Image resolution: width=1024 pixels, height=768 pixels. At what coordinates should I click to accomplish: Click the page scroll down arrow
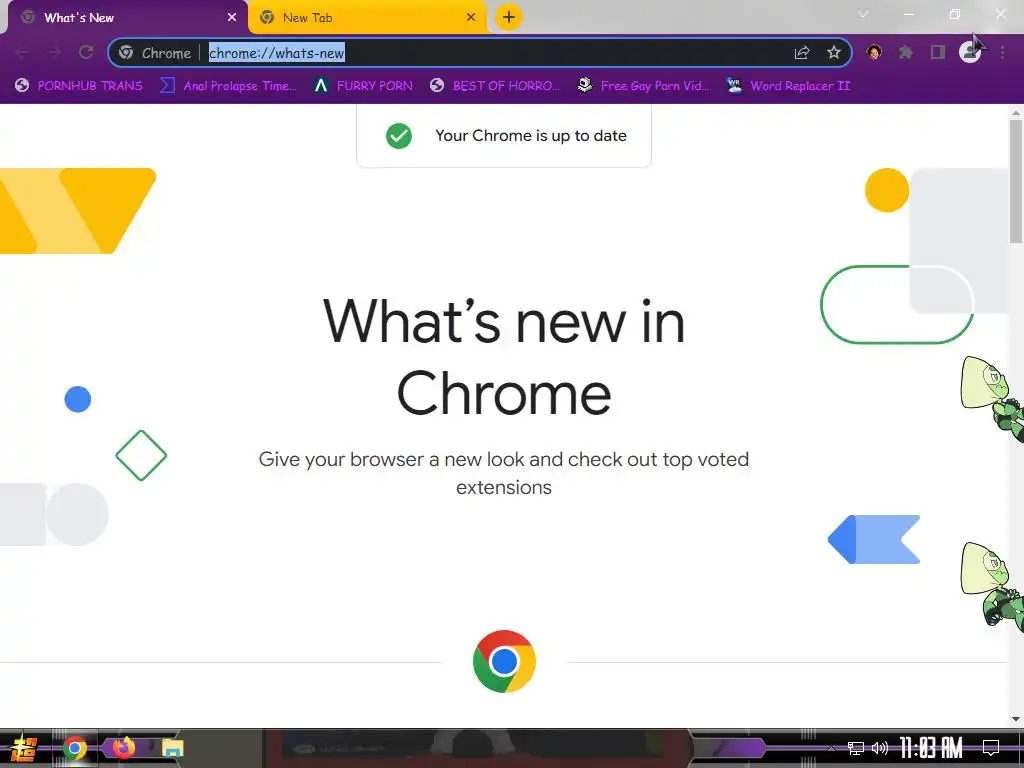[x=1016, y=719]
